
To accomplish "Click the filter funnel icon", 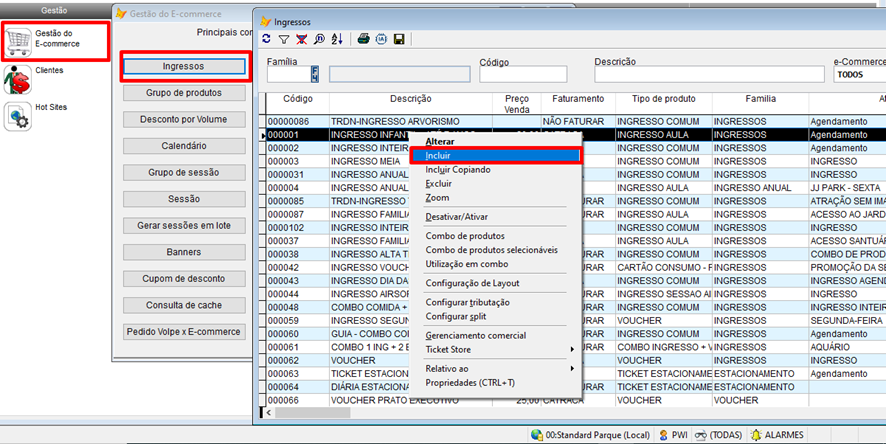I will pyautogui.click(x=283, y=39).
